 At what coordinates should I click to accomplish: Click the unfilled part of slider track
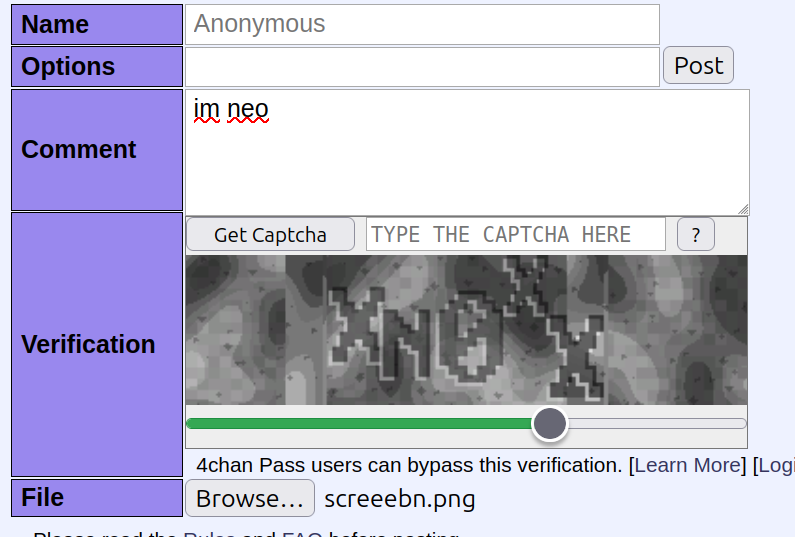657,423
